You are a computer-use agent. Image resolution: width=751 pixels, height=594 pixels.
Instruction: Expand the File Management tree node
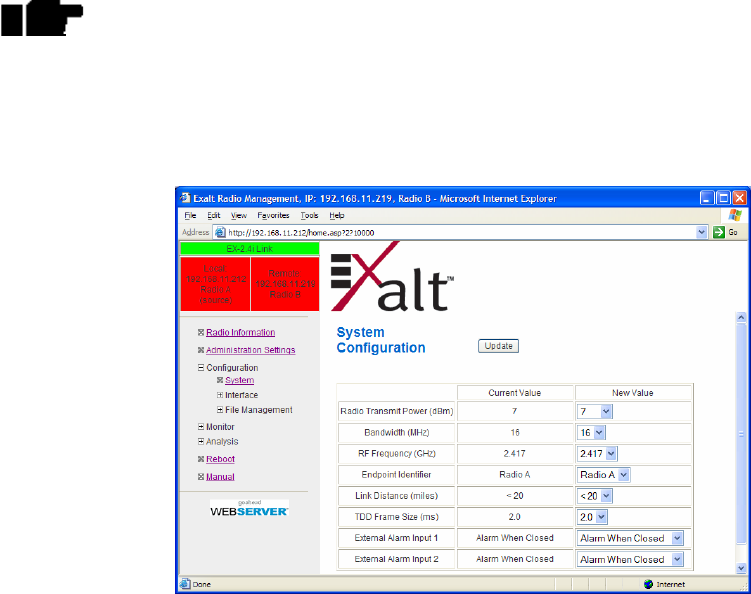pyautogui.click(x=220, y=410)
